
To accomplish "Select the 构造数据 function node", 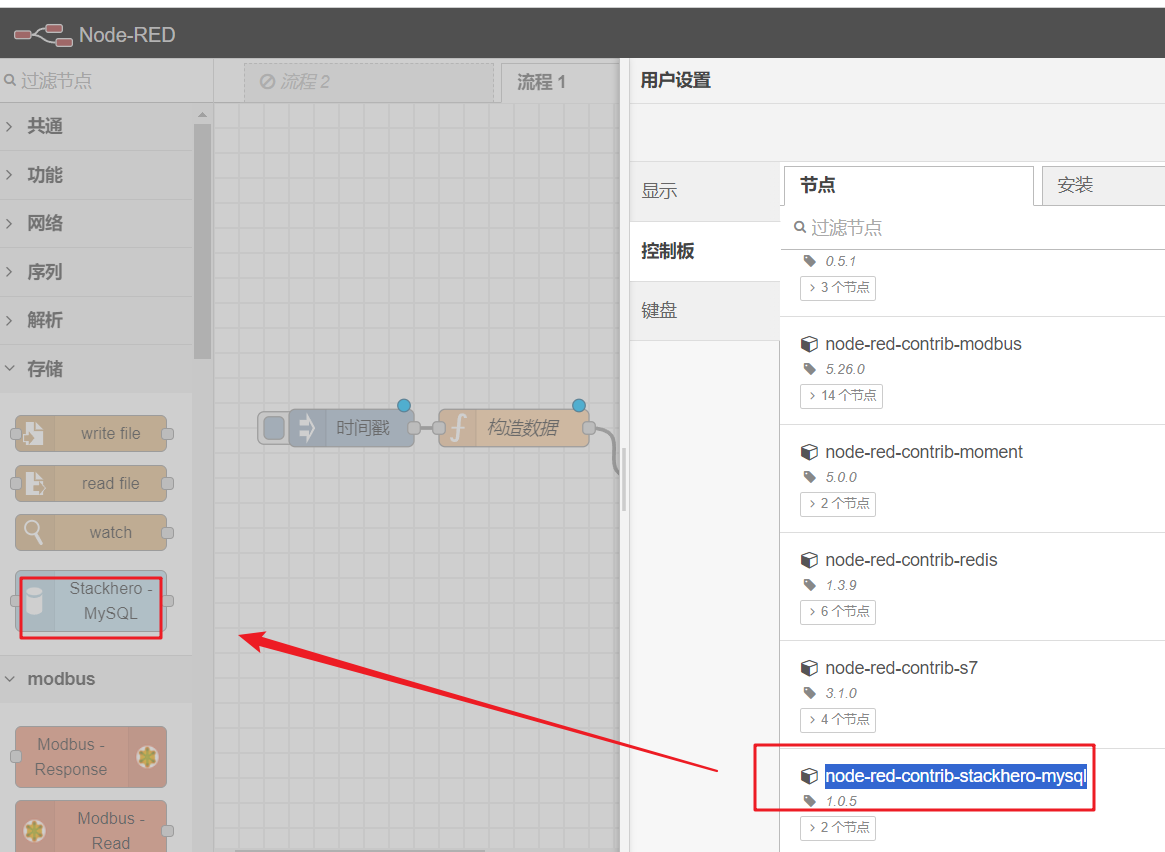I will coord(514,428).
